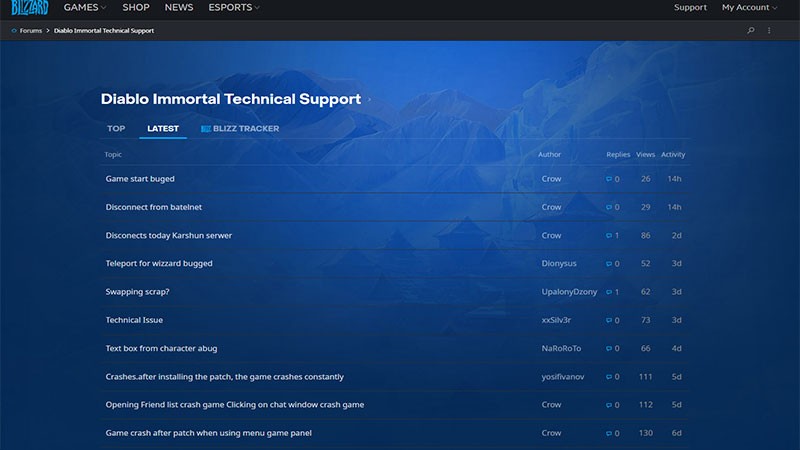
Task: Click 130 views on Game crash after patch row
Action: coord(645,433)
